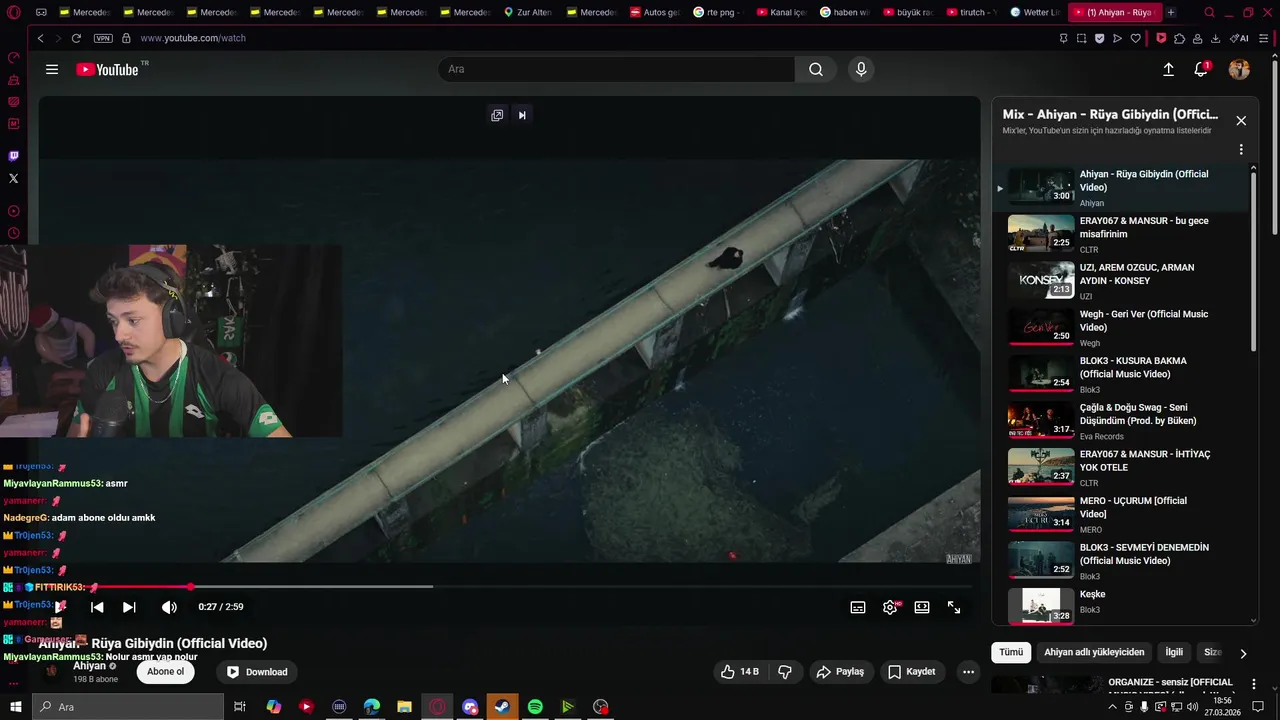Switch to the Autos ge browser tab
The image size is (1280, 720).
(x=655, y=13)
